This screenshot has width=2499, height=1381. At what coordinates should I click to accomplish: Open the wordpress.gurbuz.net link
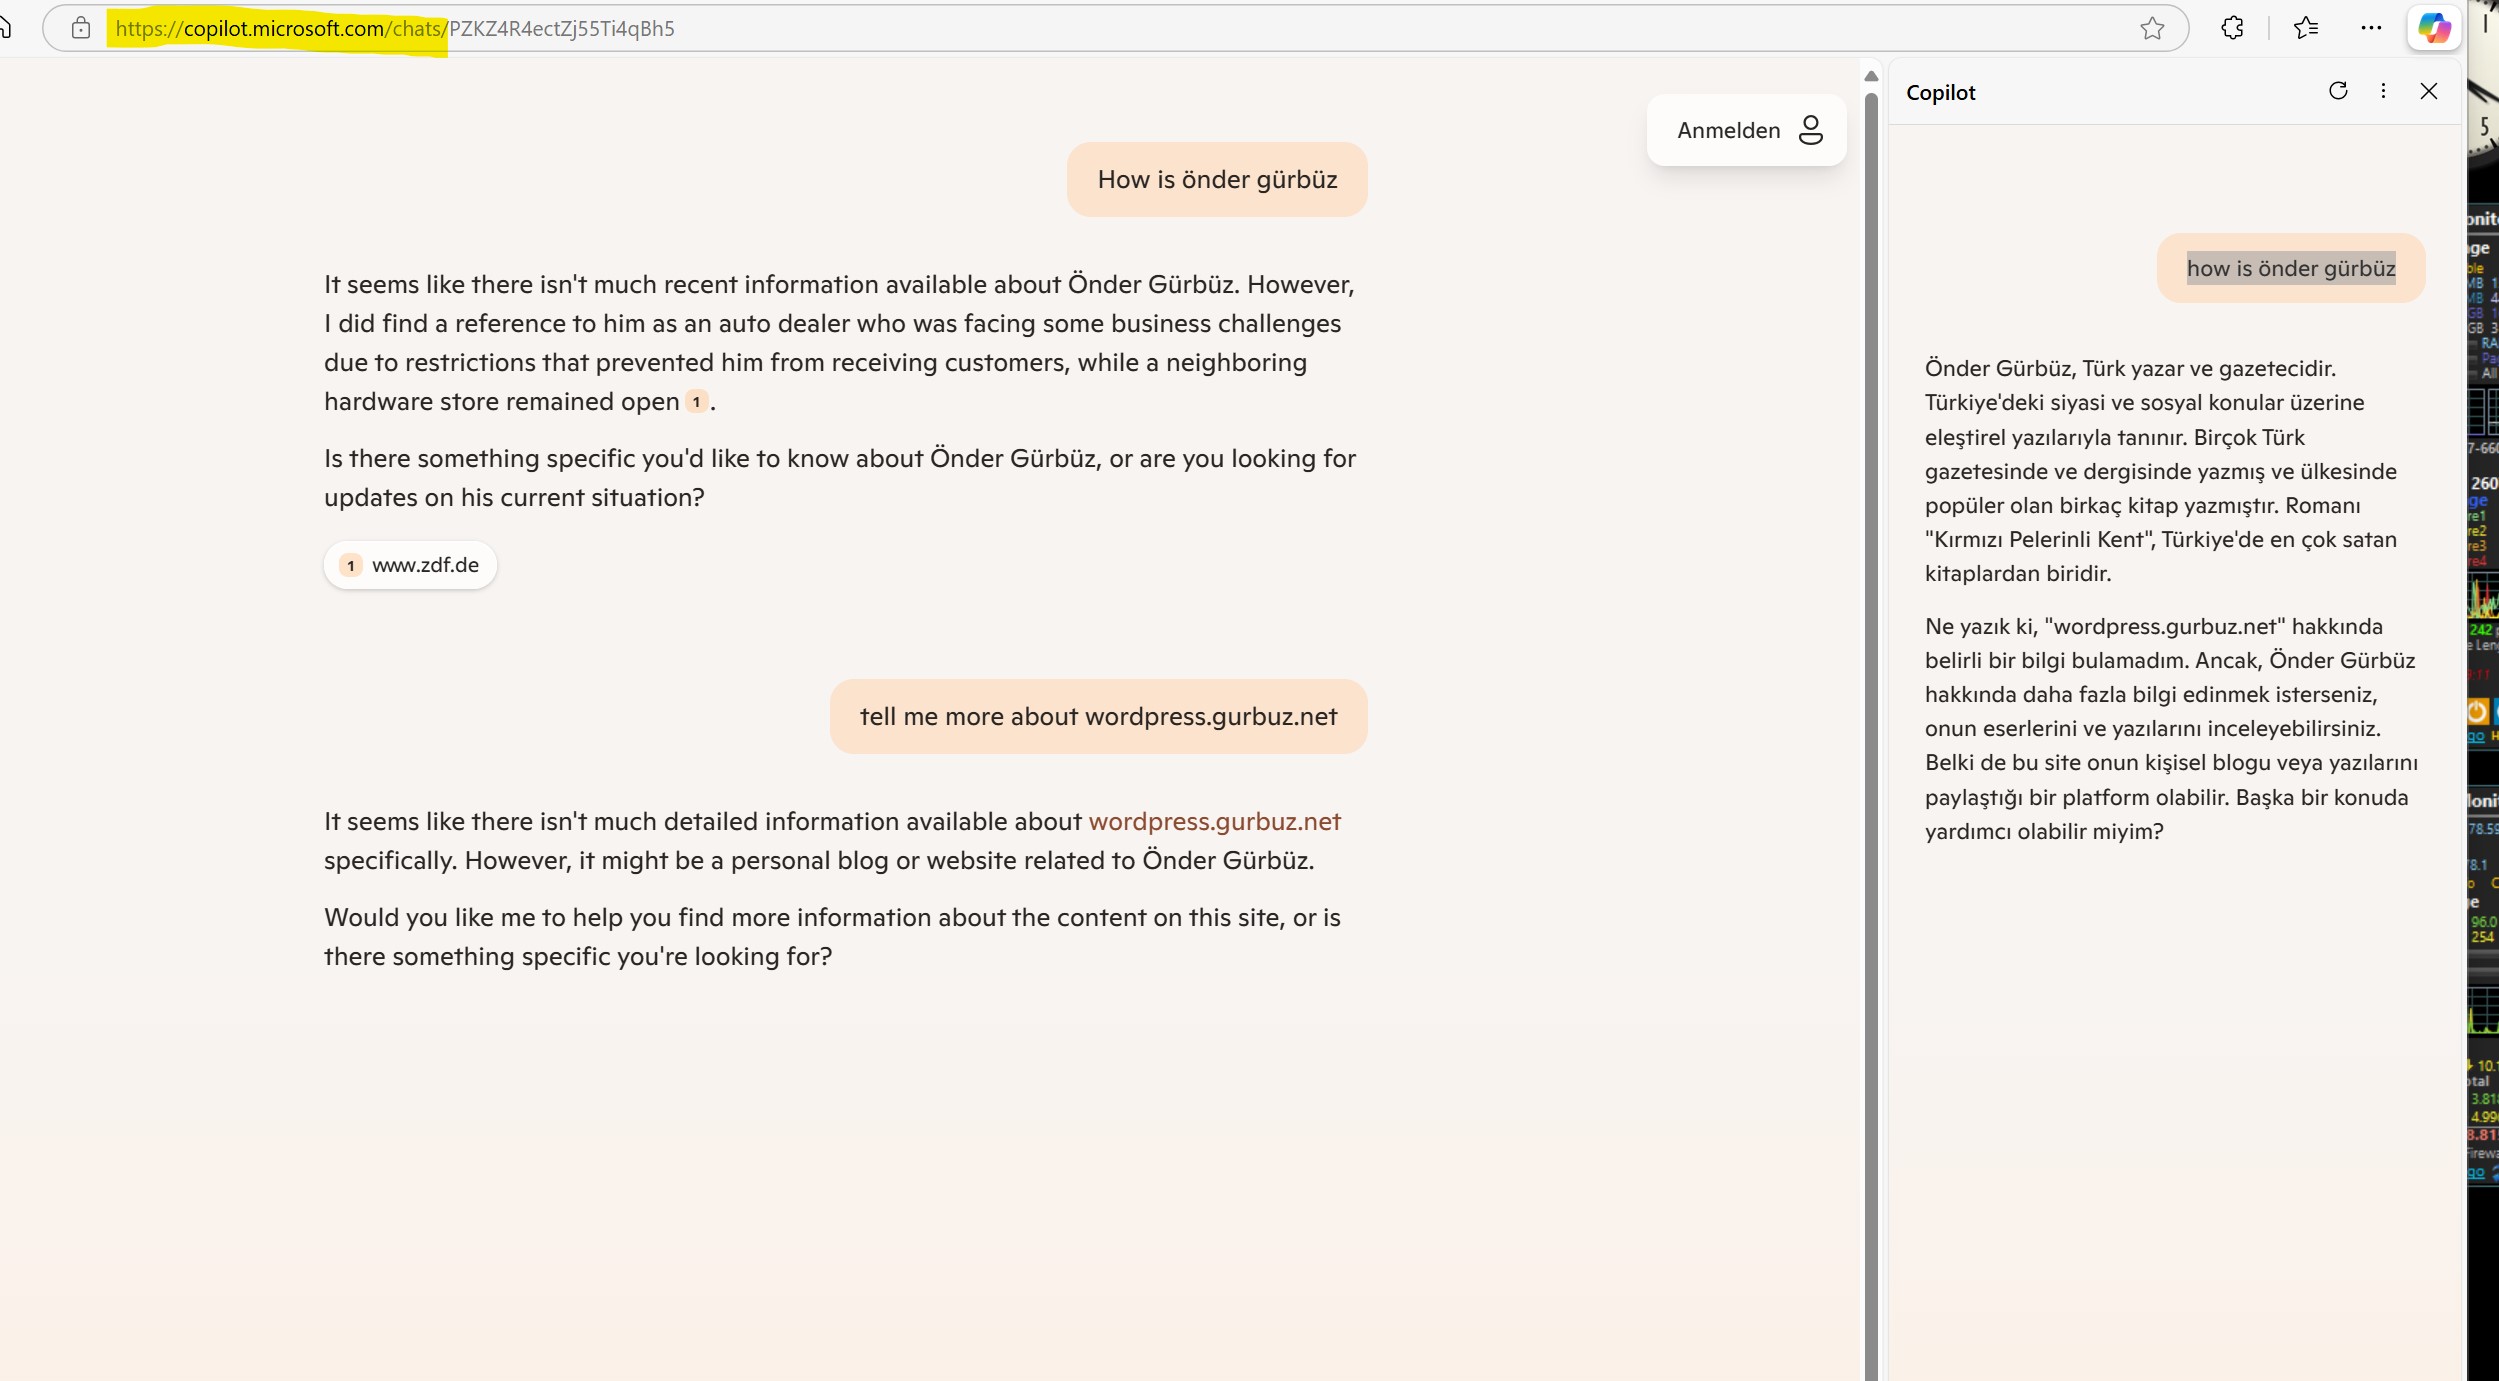[x=1214, y=821]
